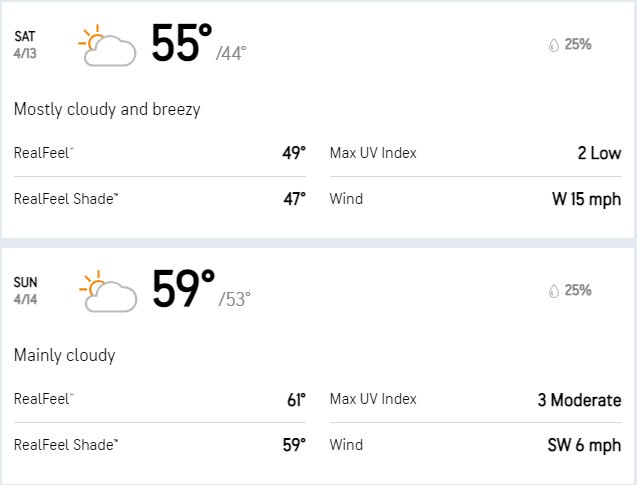
Task: Open the SUN 4/14 daily forecast
Action: 25,291
